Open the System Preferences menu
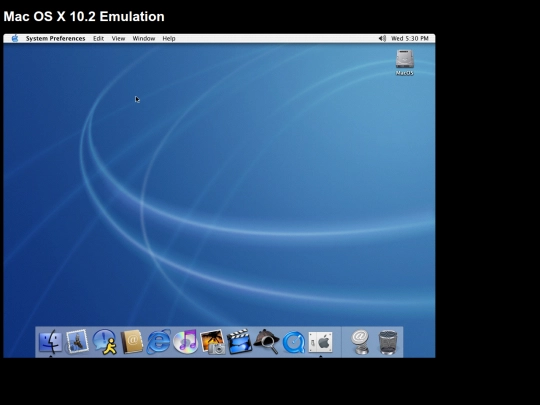 [x=55, y=39]
